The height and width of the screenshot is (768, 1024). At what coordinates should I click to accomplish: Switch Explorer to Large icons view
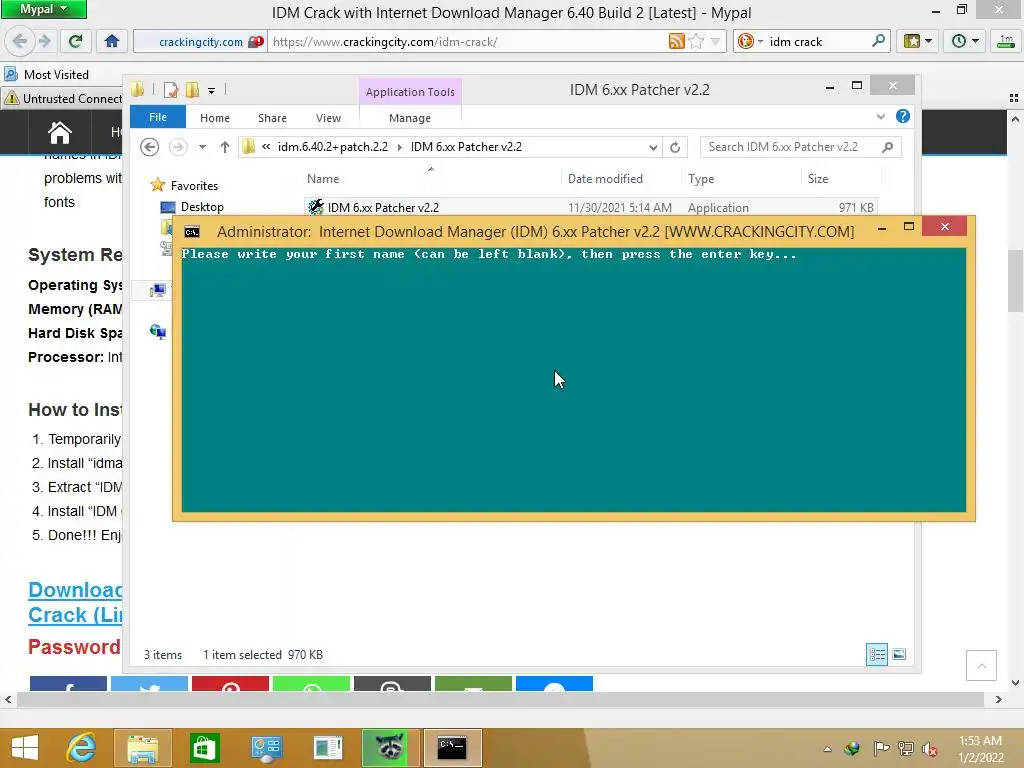[899, 654]
